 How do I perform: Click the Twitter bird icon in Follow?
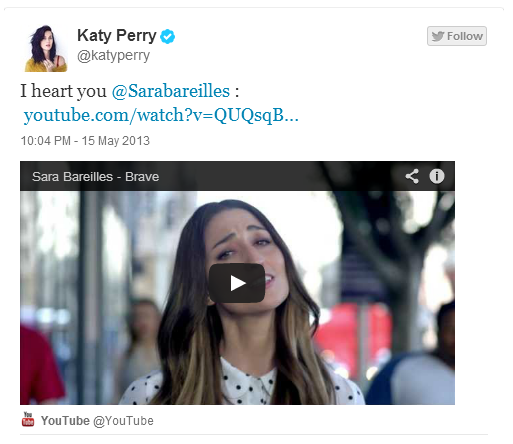438,36
